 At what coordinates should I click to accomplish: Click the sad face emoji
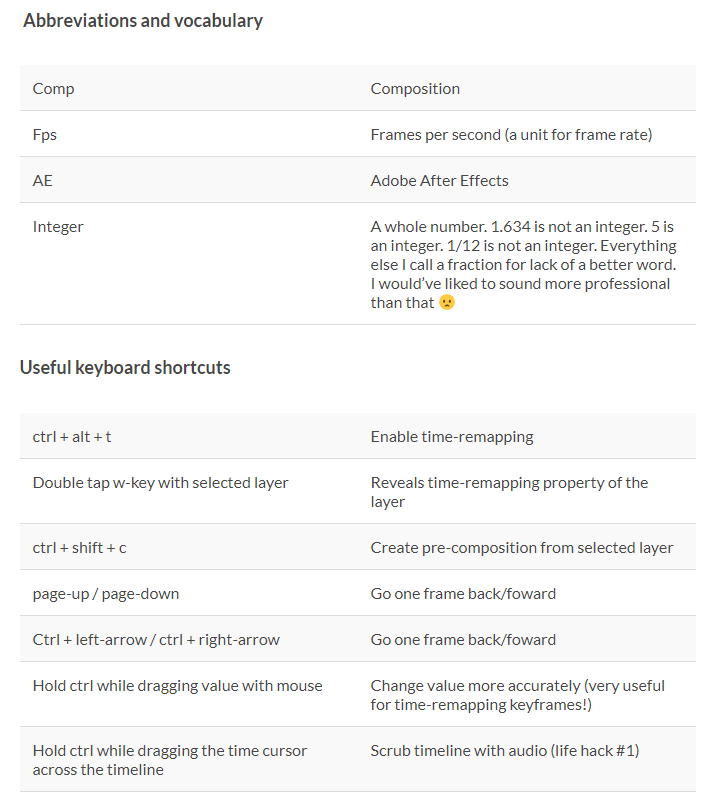[447, 302]
